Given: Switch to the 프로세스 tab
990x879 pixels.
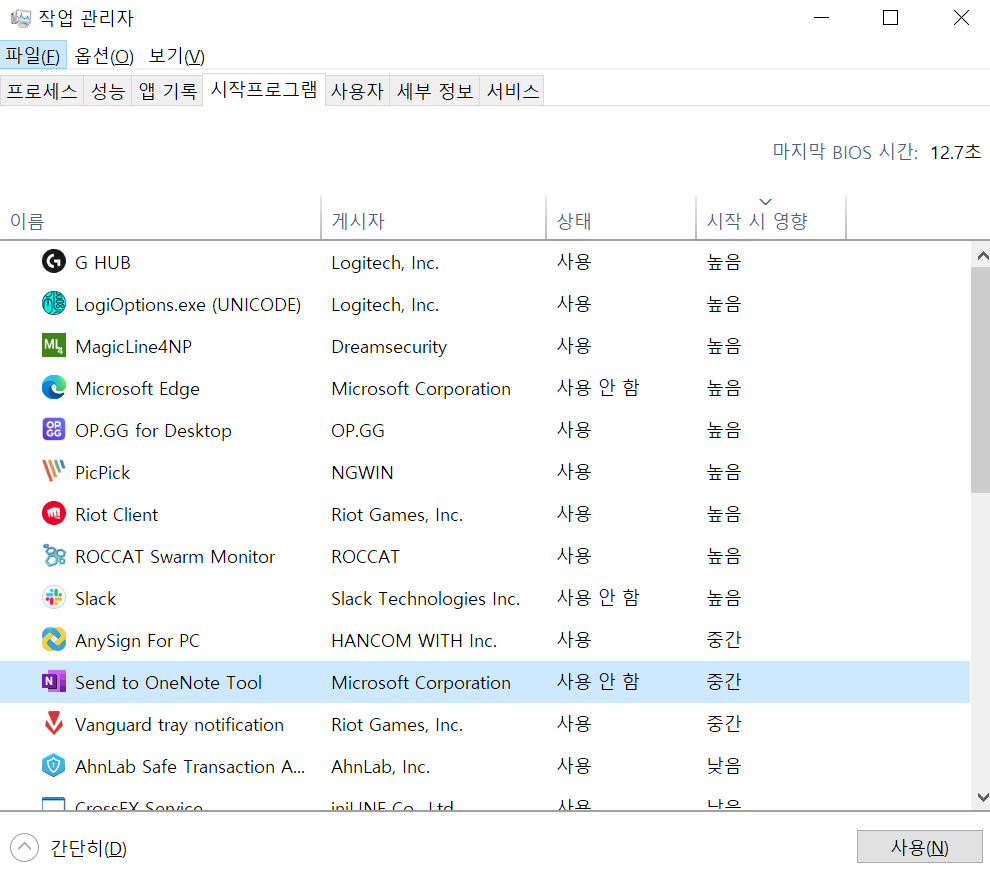Looking at the screenshot, I should tap(42, 91).
